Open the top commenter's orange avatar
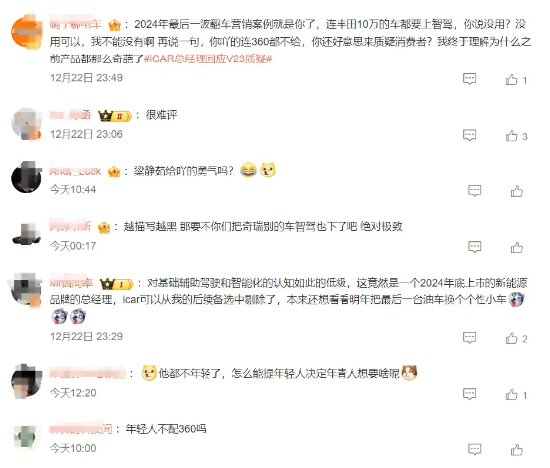The image size is (550, 468). pyautogui.click(x=27, y=31)
